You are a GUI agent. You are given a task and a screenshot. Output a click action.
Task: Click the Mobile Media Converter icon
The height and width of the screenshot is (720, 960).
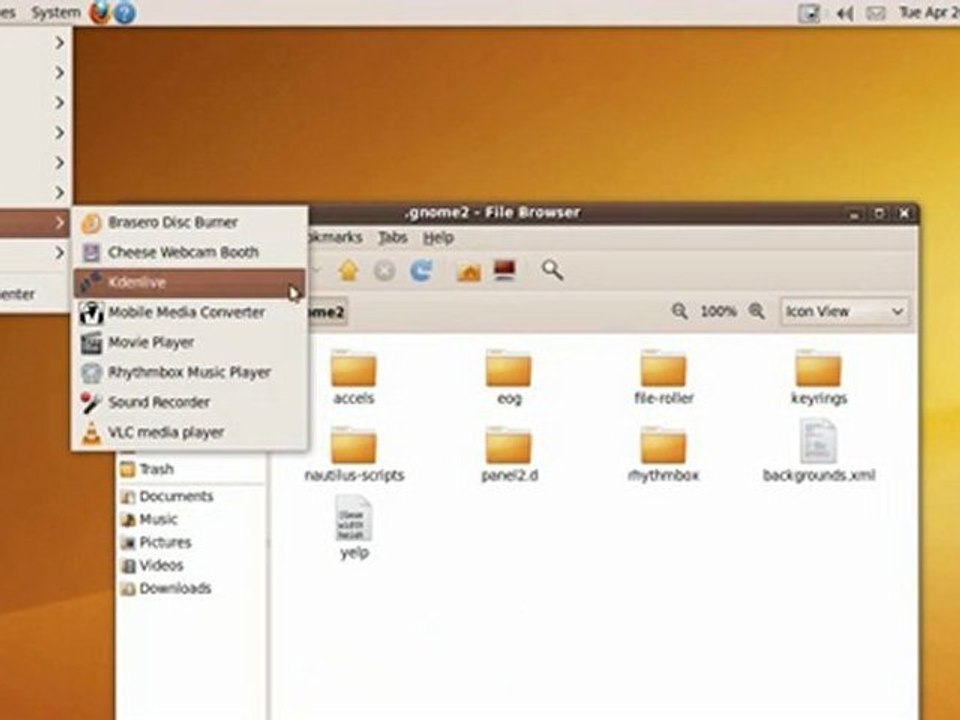click(x=91, y=312)
